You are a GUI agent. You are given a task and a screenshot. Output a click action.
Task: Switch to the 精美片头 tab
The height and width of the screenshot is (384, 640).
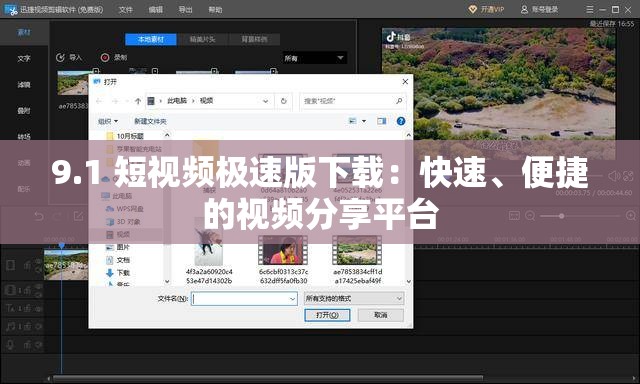[202, 39]
